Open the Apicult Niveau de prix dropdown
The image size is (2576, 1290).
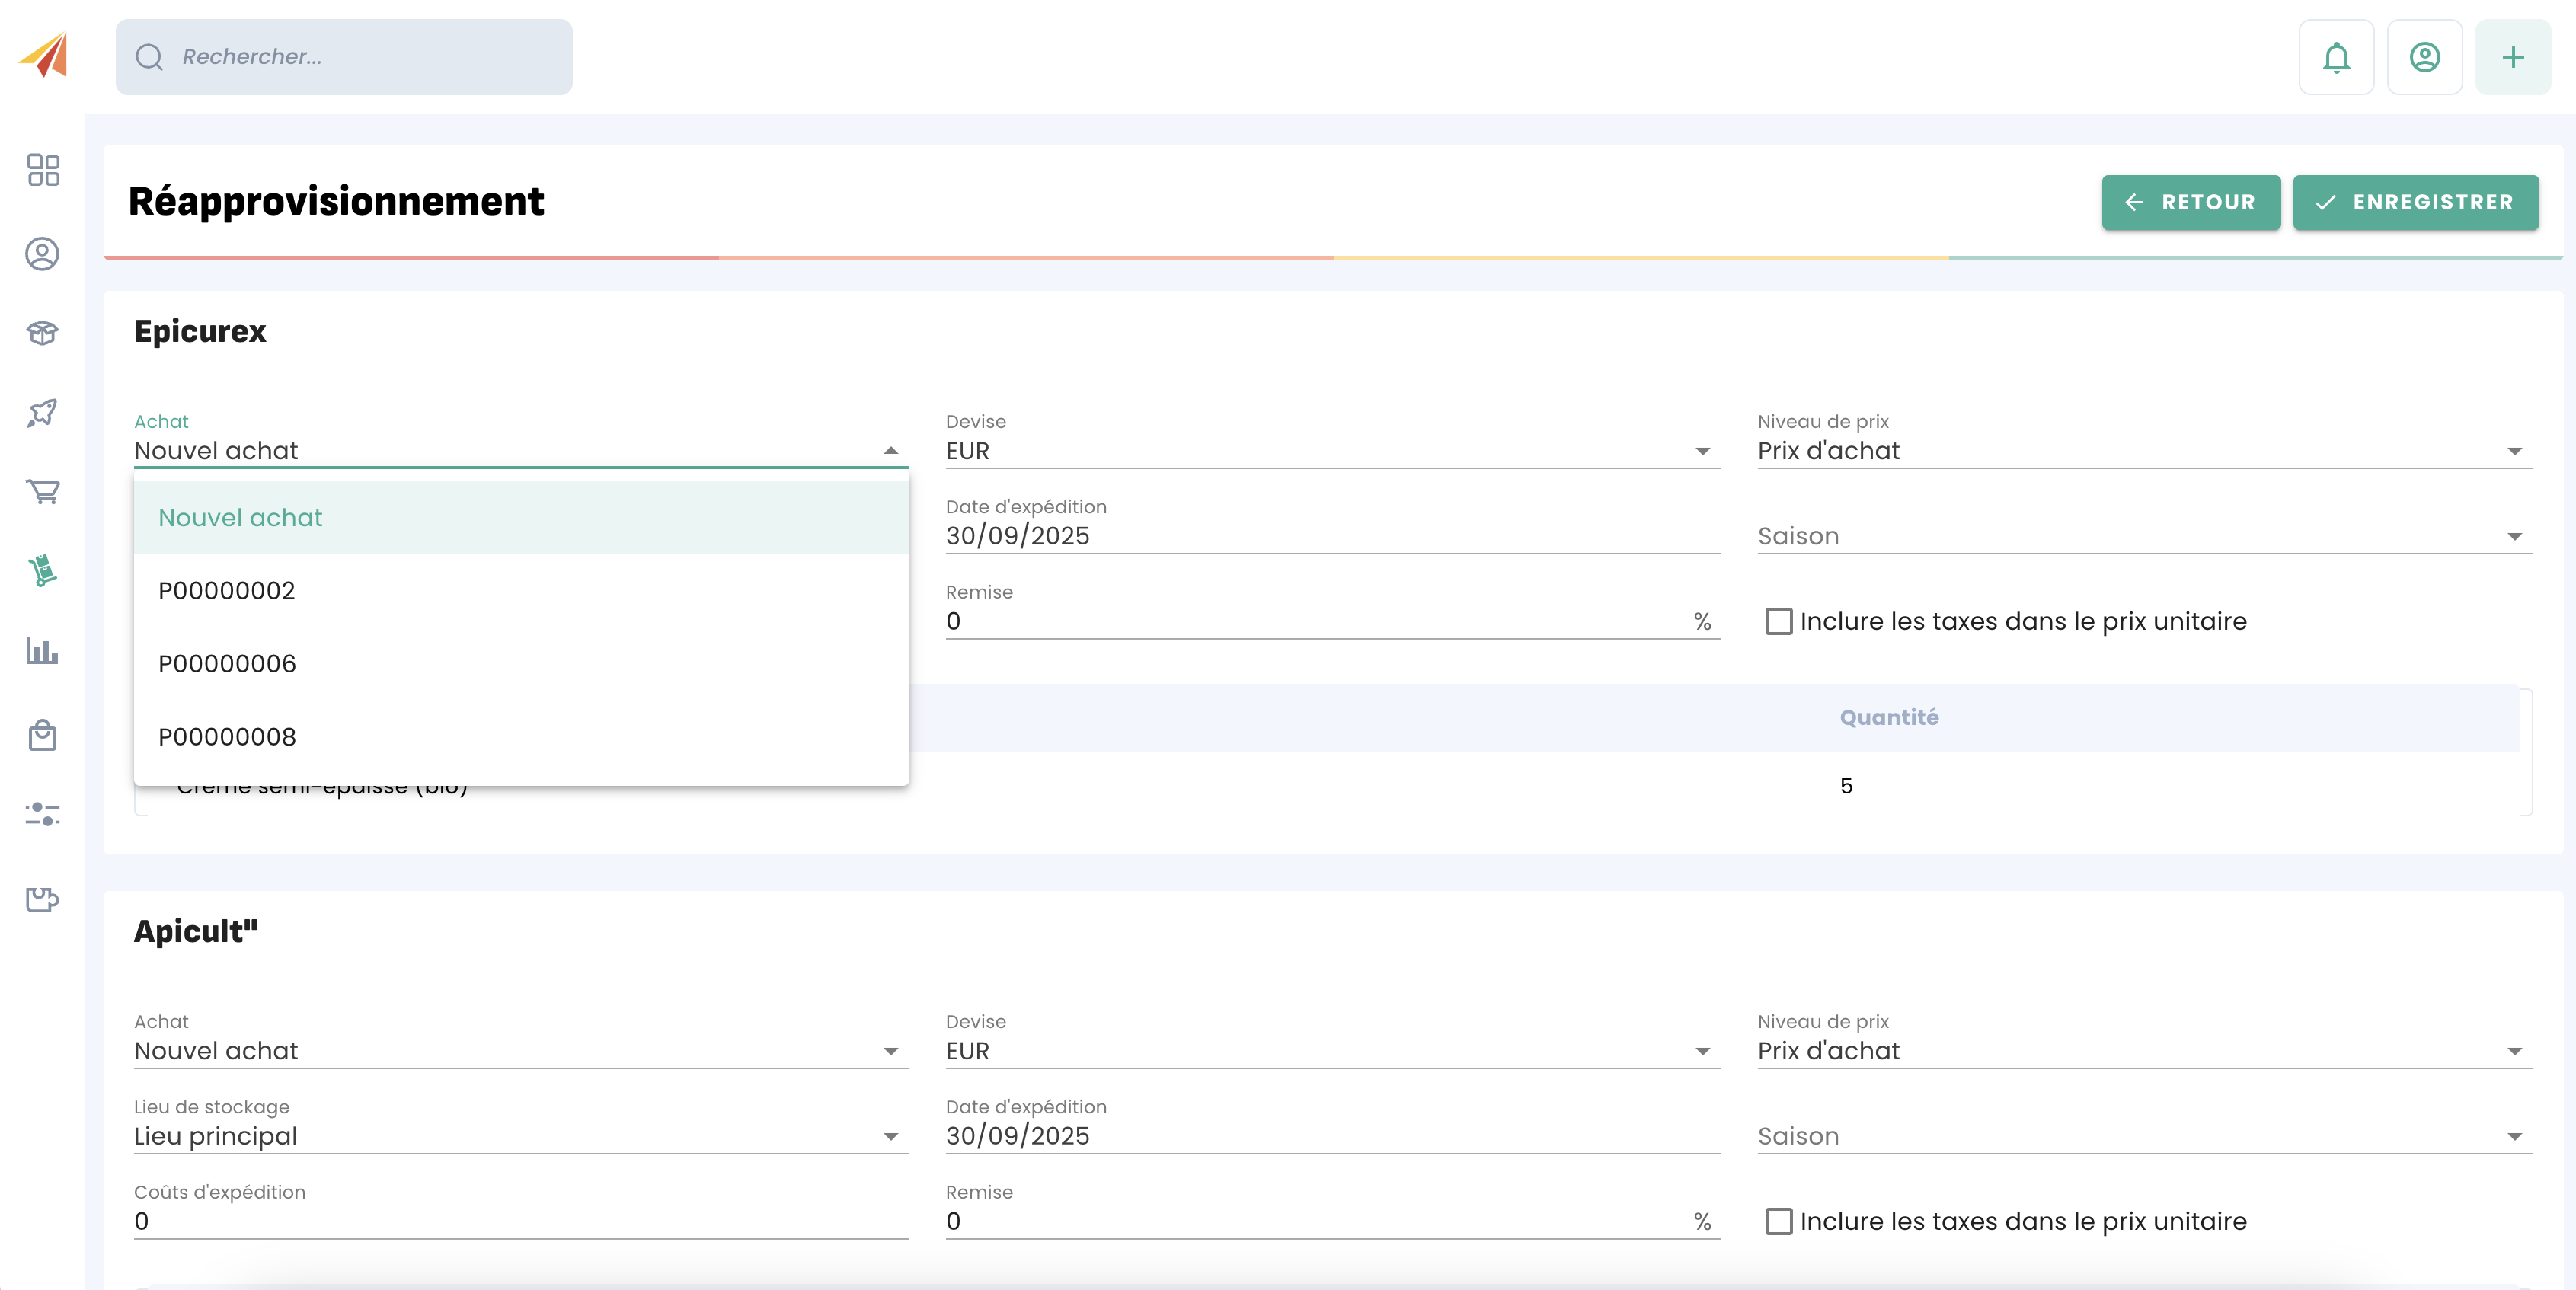tap(2143, 1051)
